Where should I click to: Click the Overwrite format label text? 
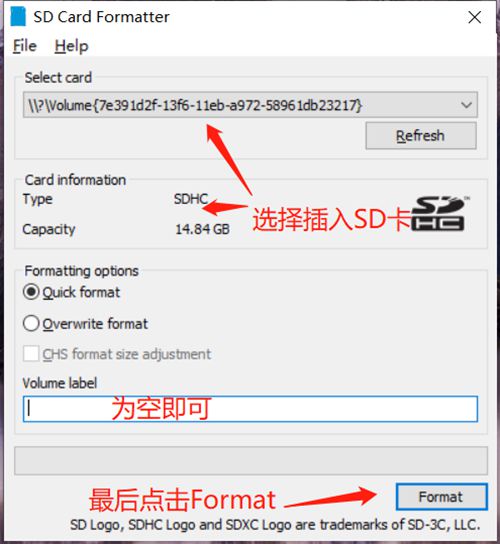95,324
